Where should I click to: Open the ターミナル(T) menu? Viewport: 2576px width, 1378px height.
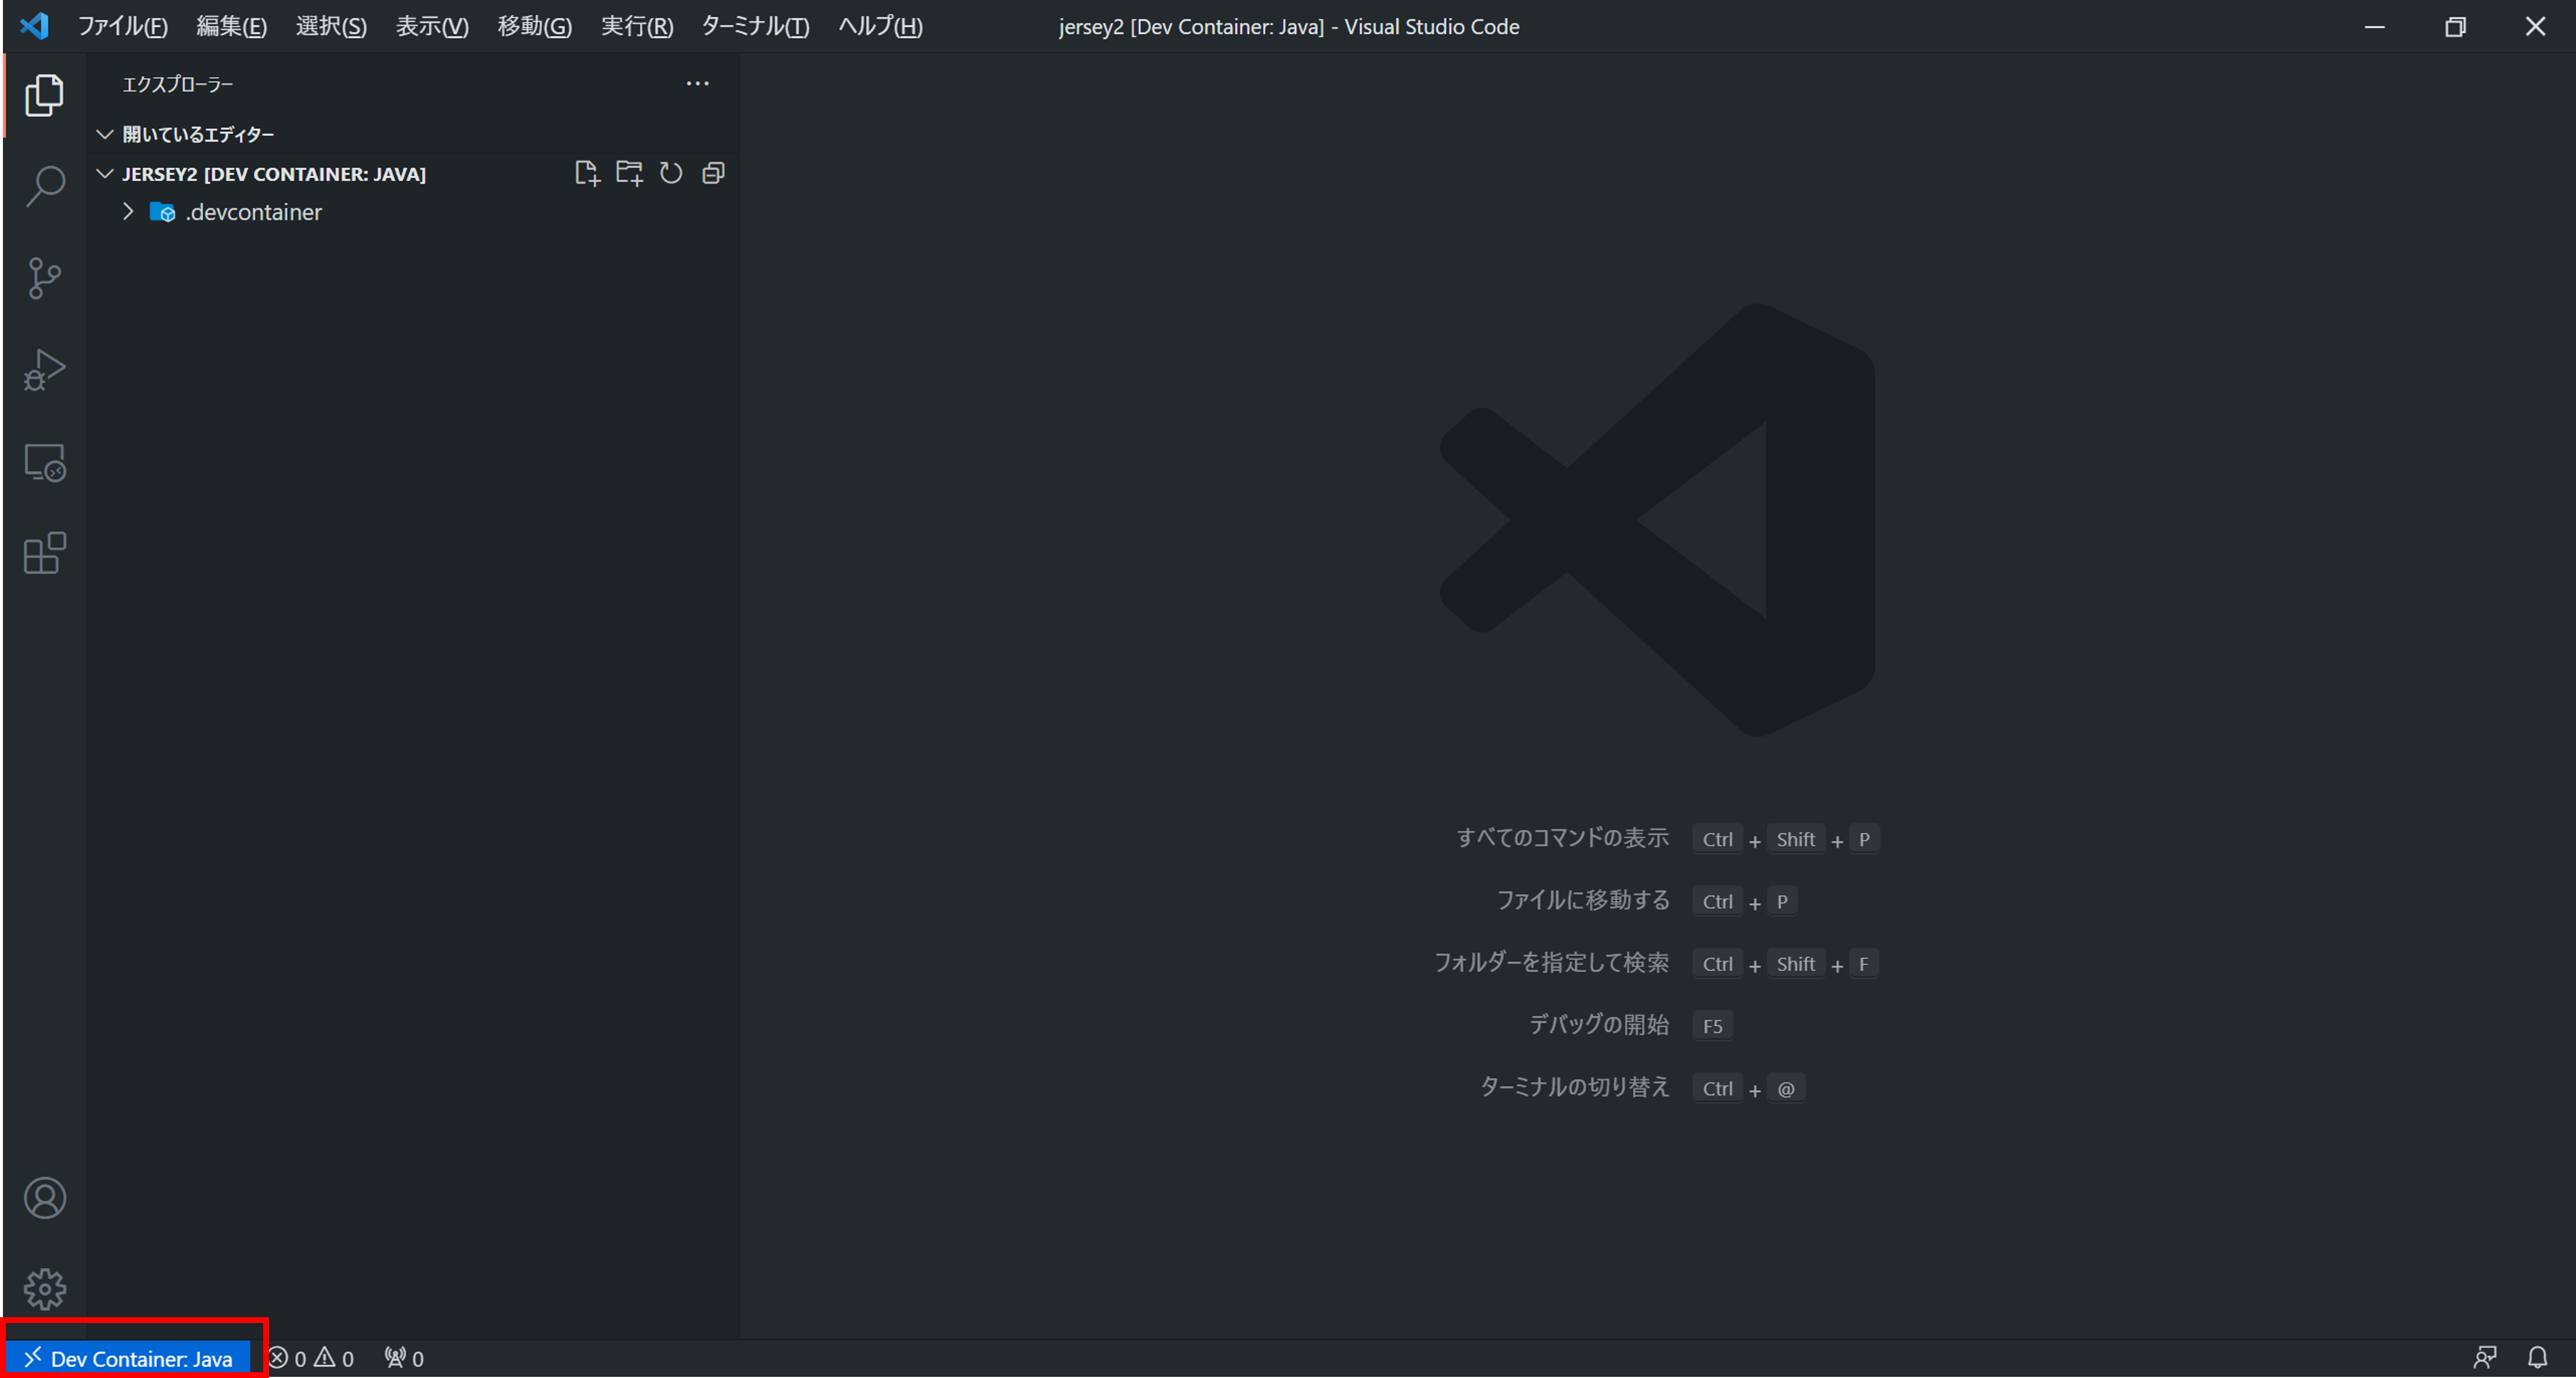[x=755, y=27]
